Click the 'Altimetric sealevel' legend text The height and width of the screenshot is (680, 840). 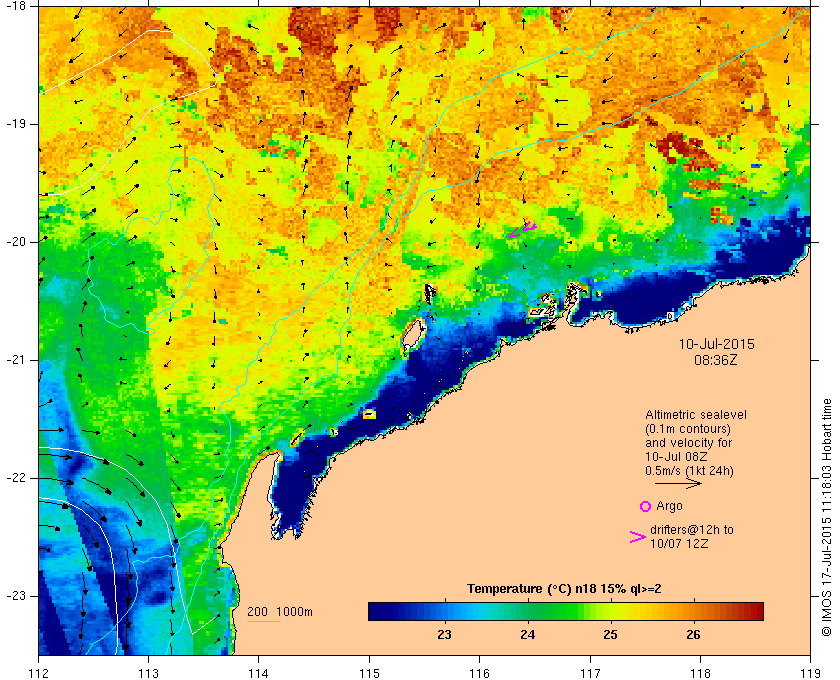(695, 415)
